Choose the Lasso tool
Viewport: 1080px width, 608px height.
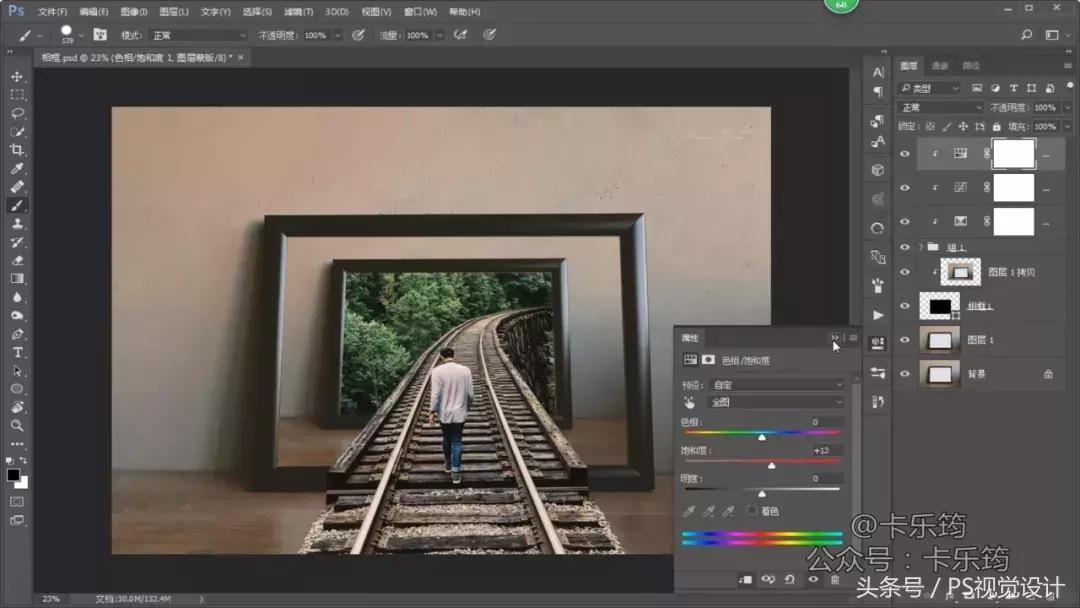pos(17,113)
